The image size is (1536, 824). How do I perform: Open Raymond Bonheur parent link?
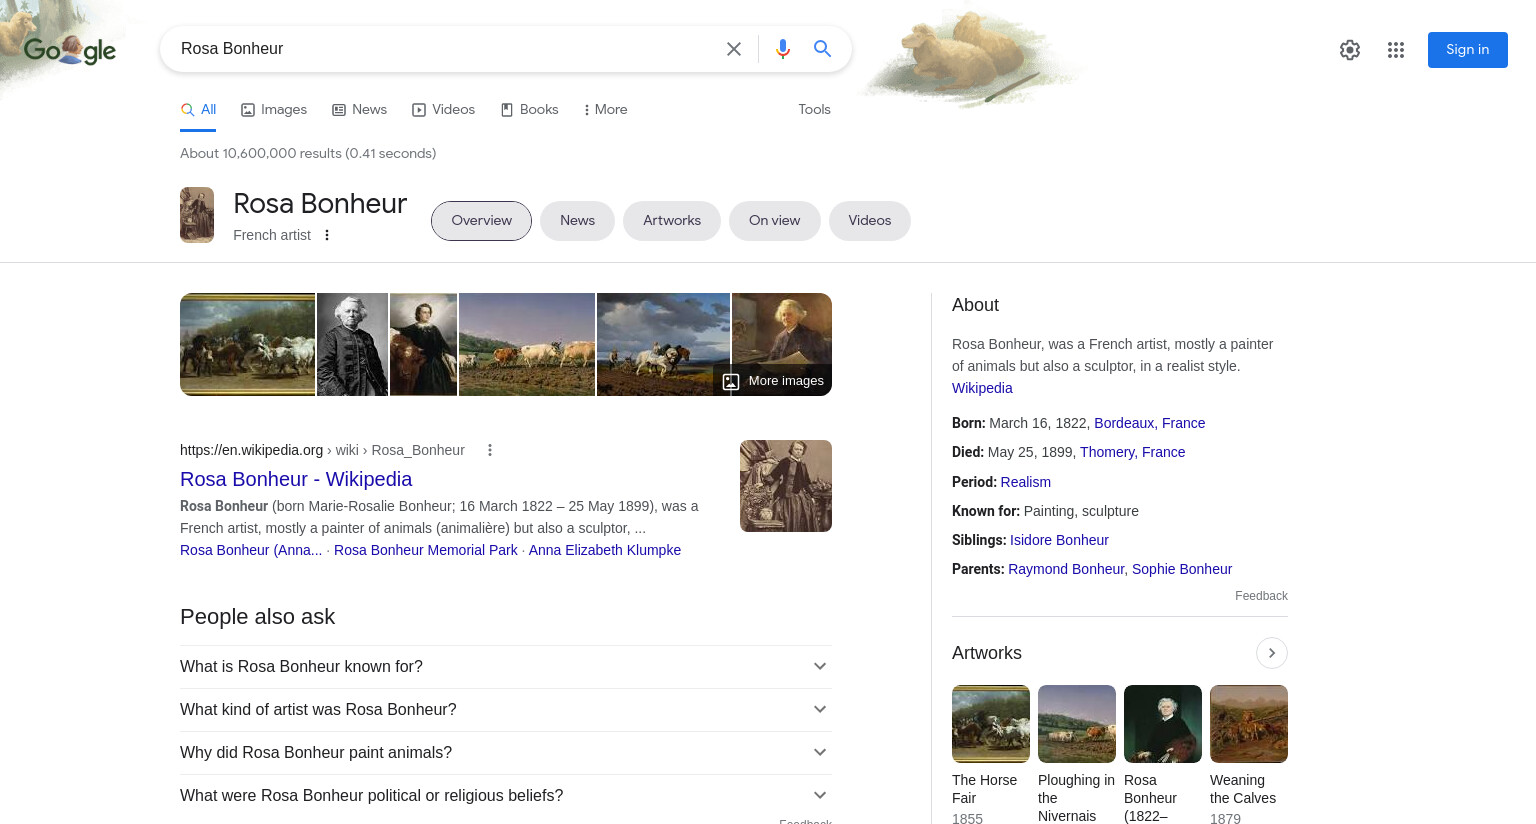click(x=1066, y=569)
